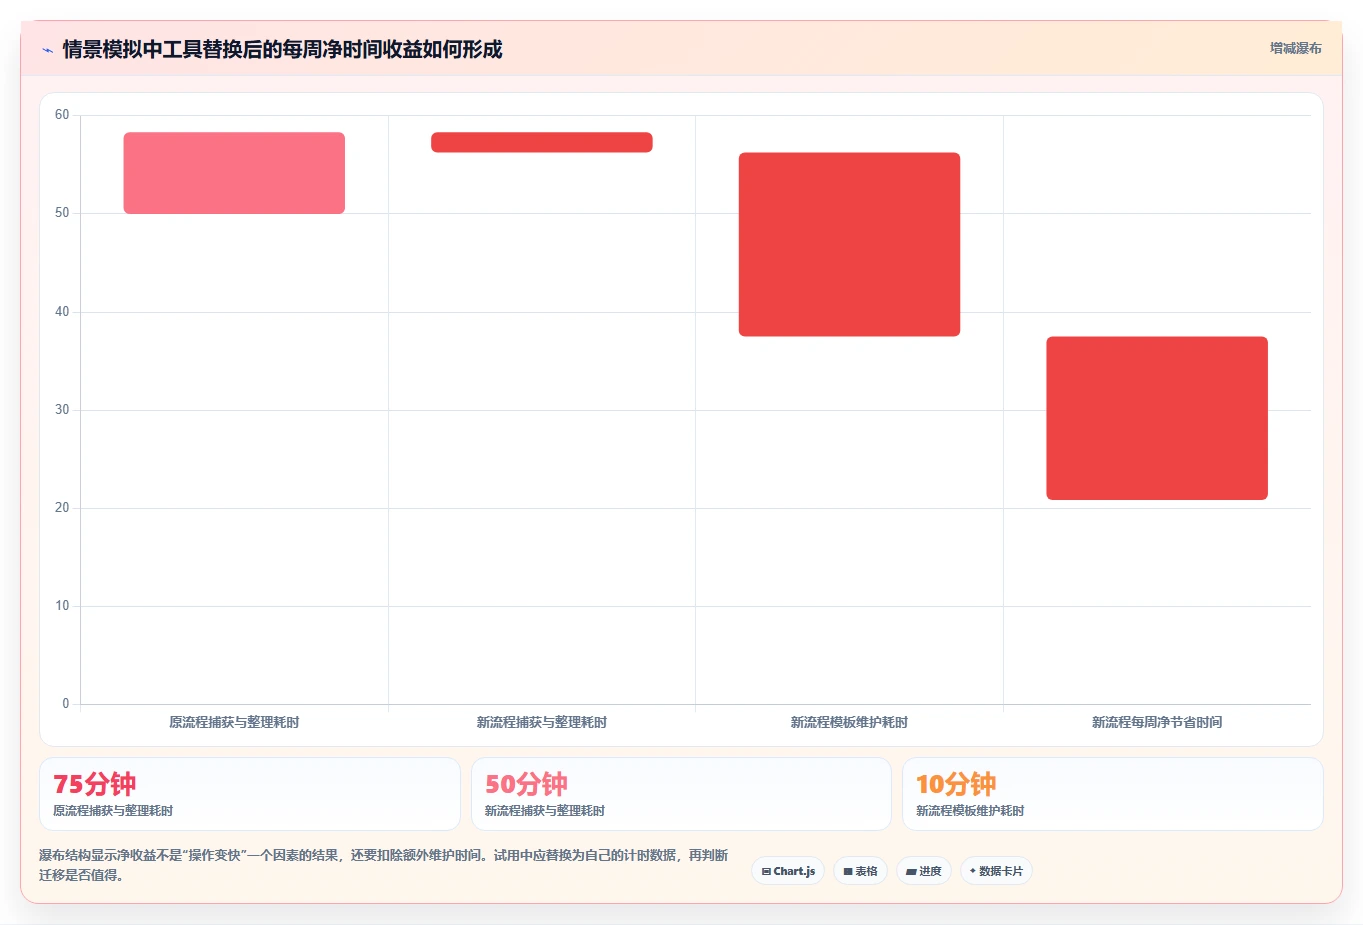Open the 50分钟 data card

pos(681,794)
